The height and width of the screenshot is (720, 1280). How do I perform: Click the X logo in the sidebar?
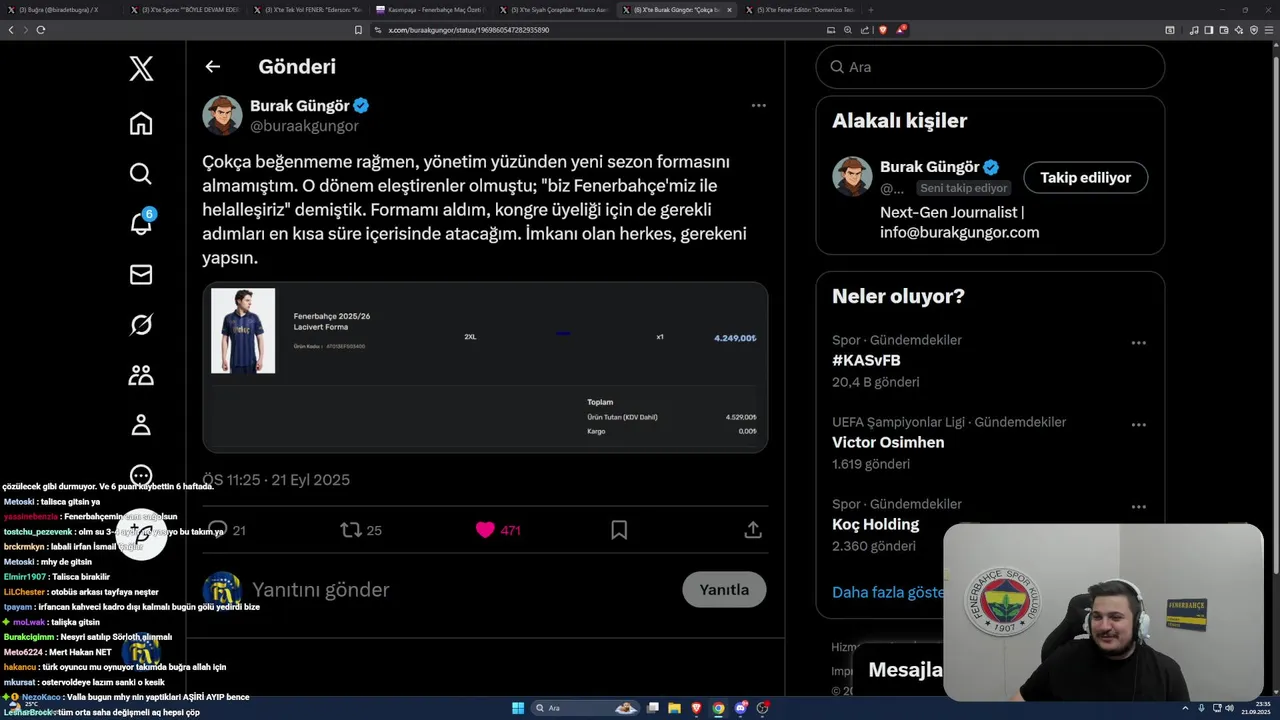(141, 68)
